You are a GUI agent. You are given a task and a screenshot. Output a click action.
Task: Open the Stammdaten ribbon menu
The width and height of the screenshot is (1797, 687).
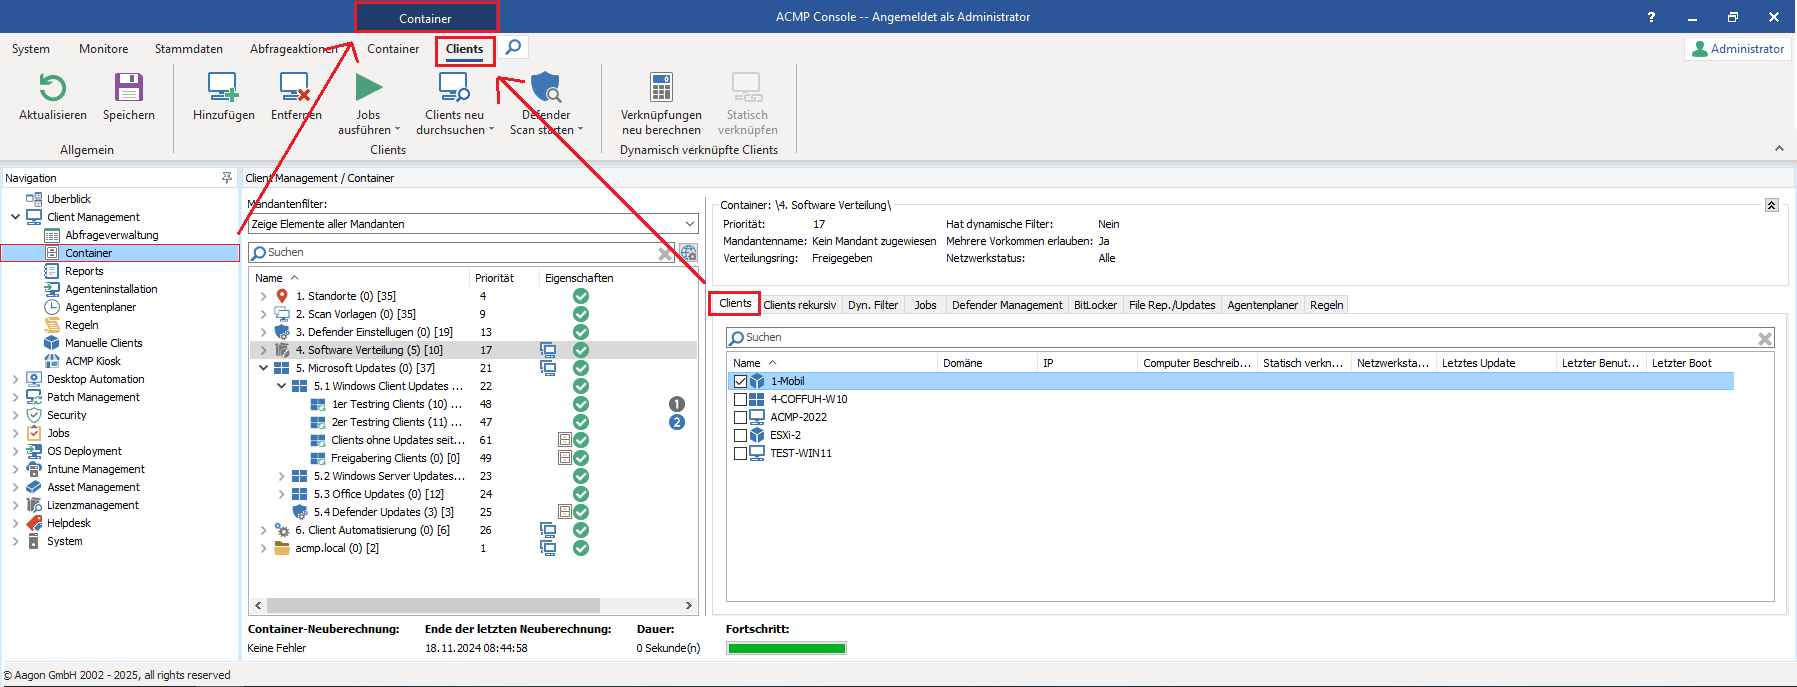tap(188, 49)
